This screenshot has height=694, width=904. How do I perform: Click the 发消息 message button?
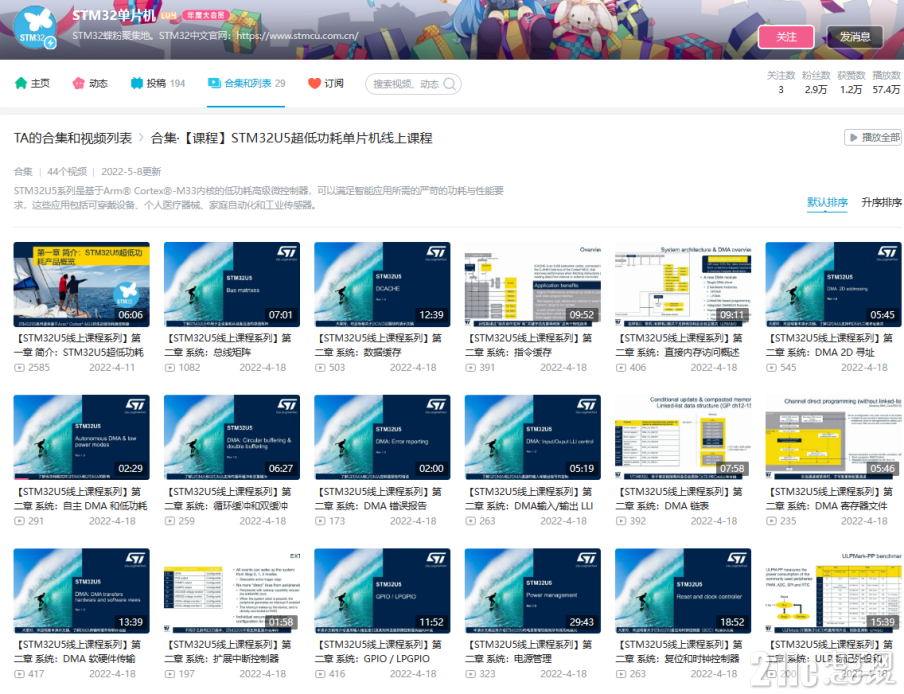(855, 37)
